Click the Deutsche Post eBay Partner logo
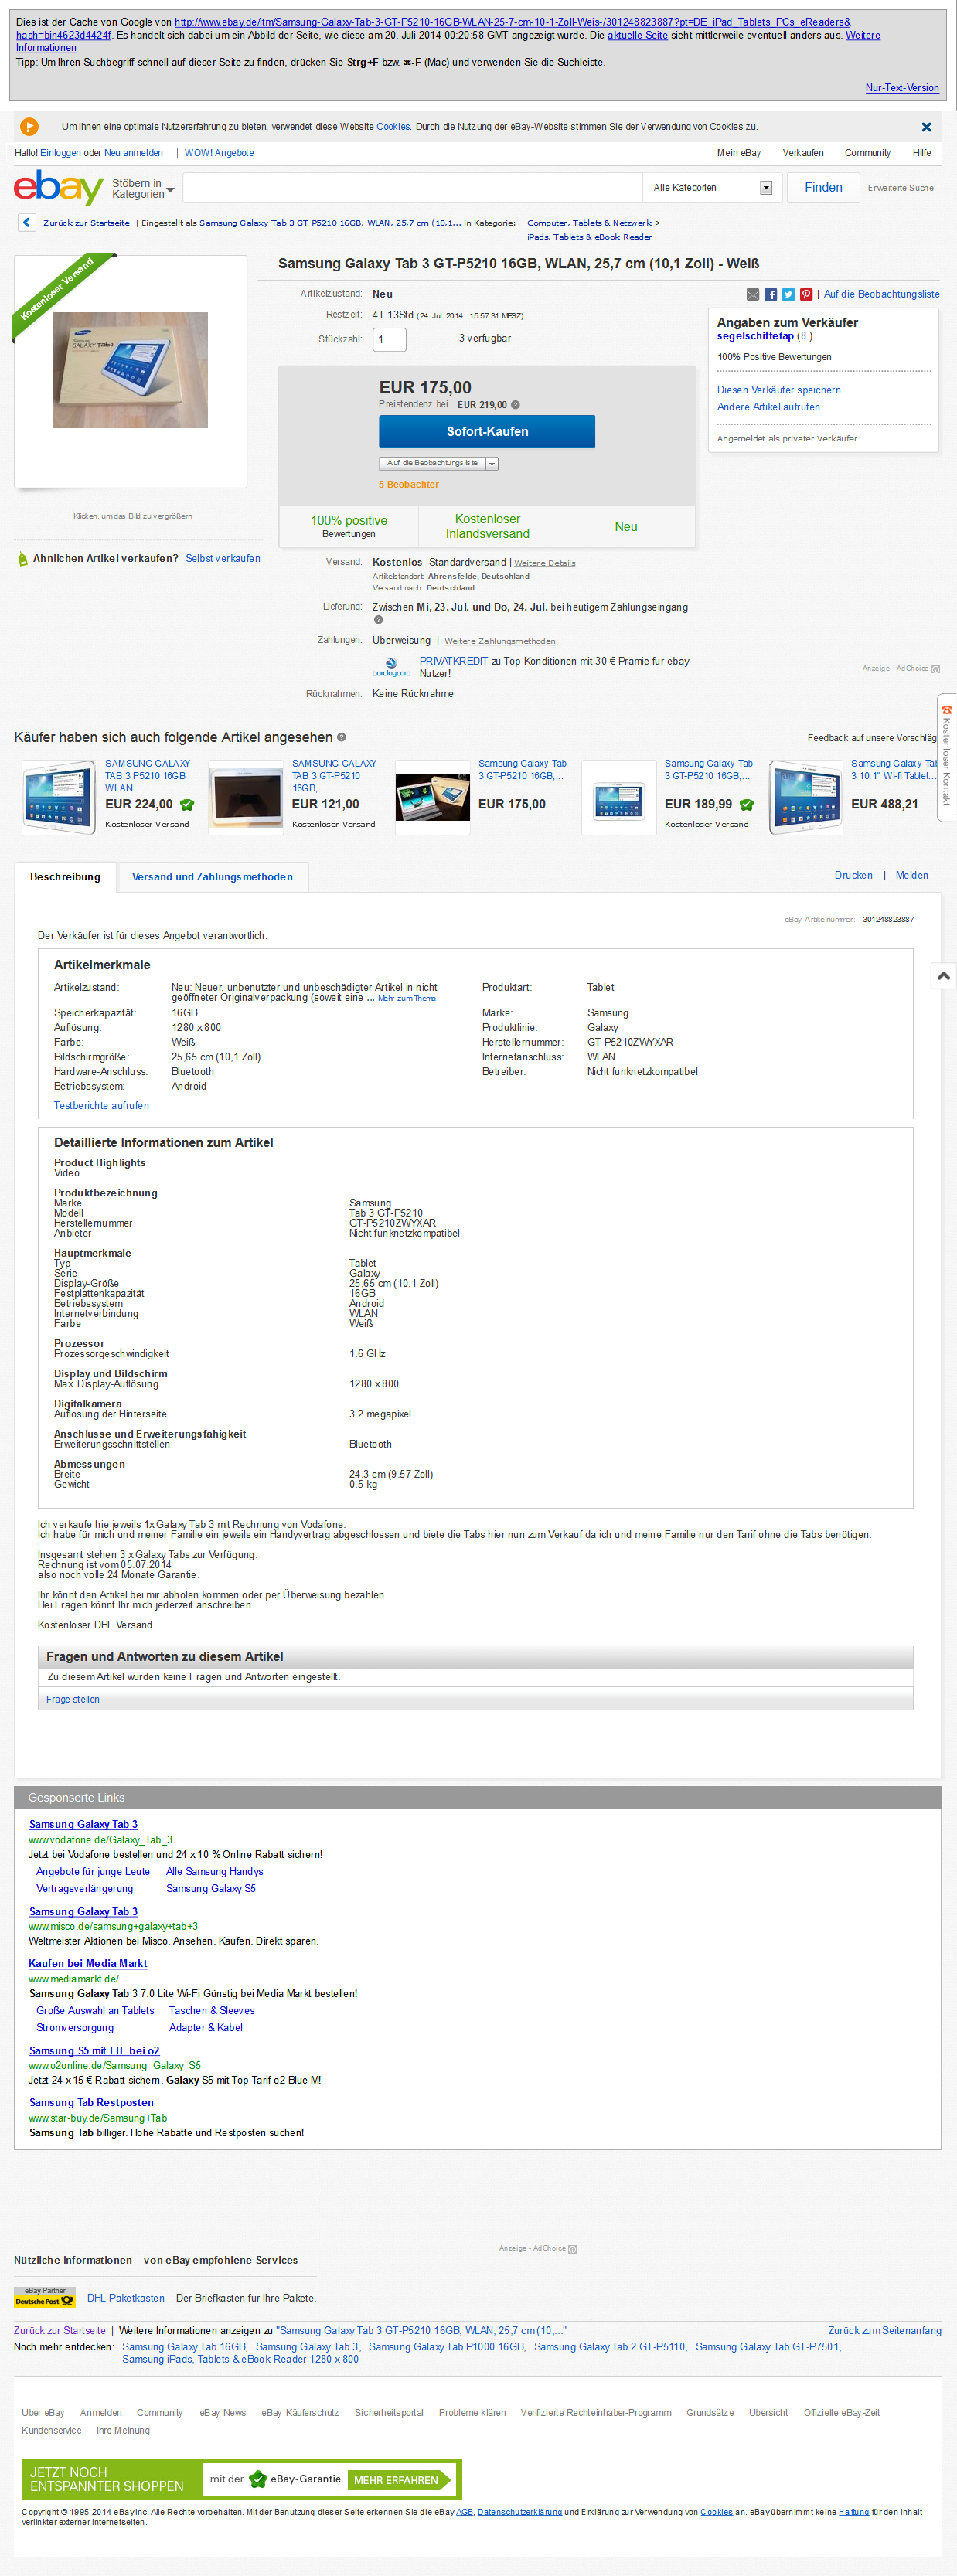Image resolution: width=957 pixels, height=2576 pixels. (45, 2296)
